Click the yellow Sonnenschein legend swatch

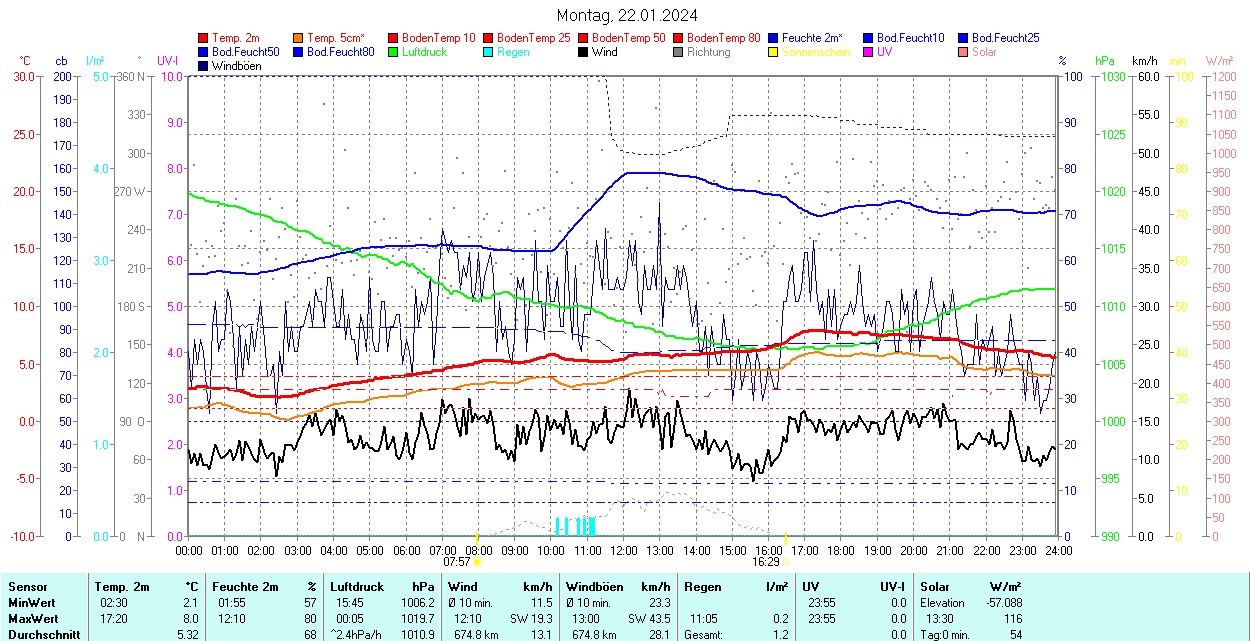pos(773,52)
